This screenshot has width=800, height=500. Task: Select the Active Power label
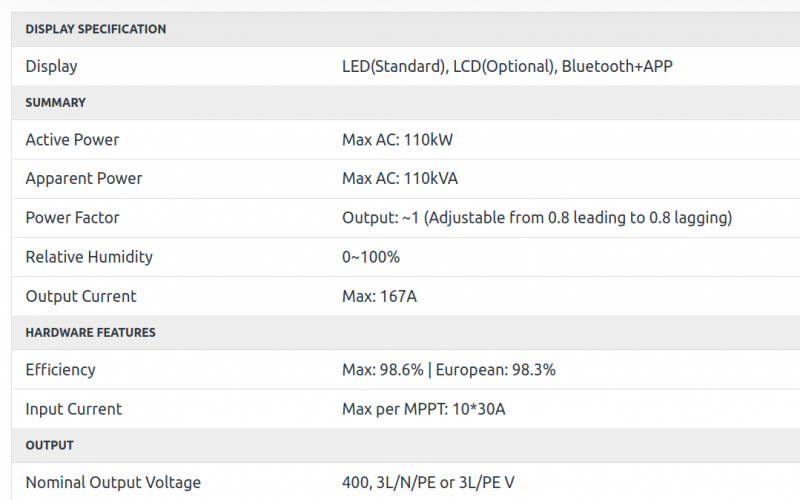[72, 140]
